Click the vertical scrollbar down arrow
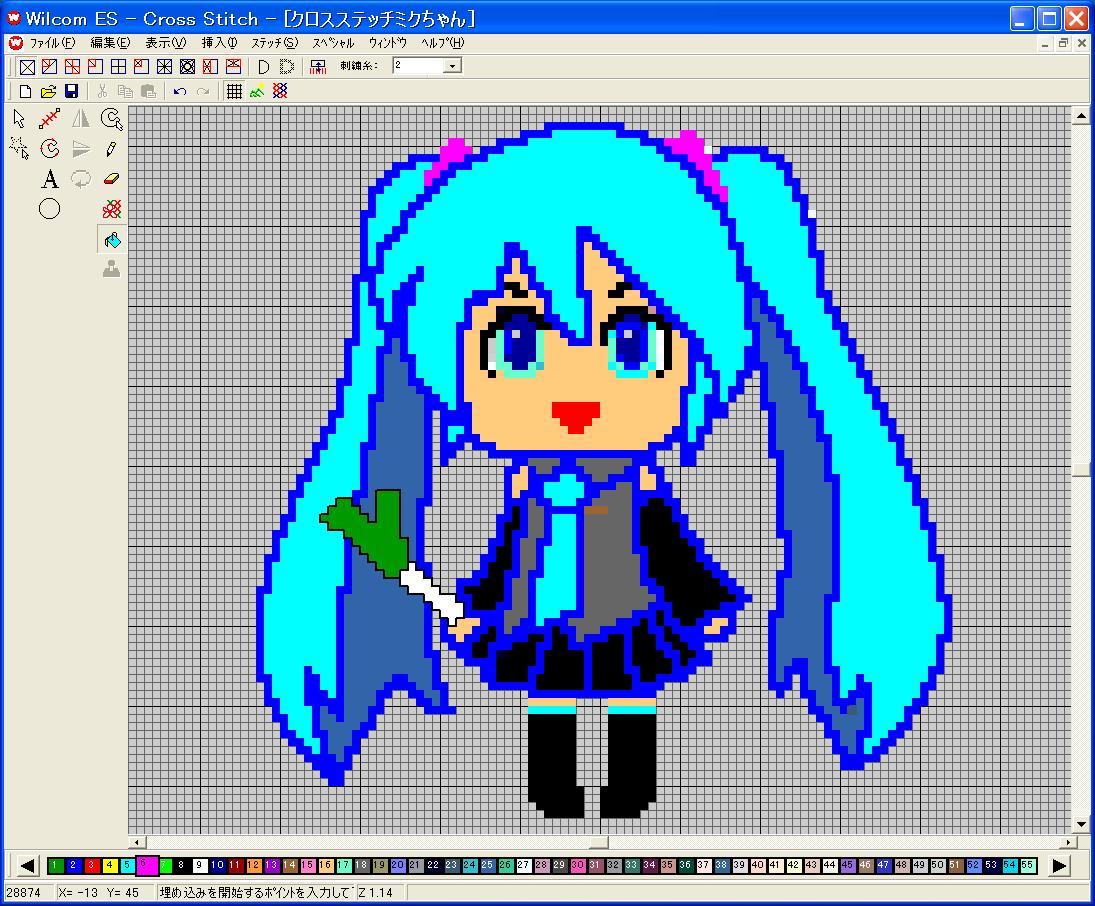 click(x=1080, y=824)
